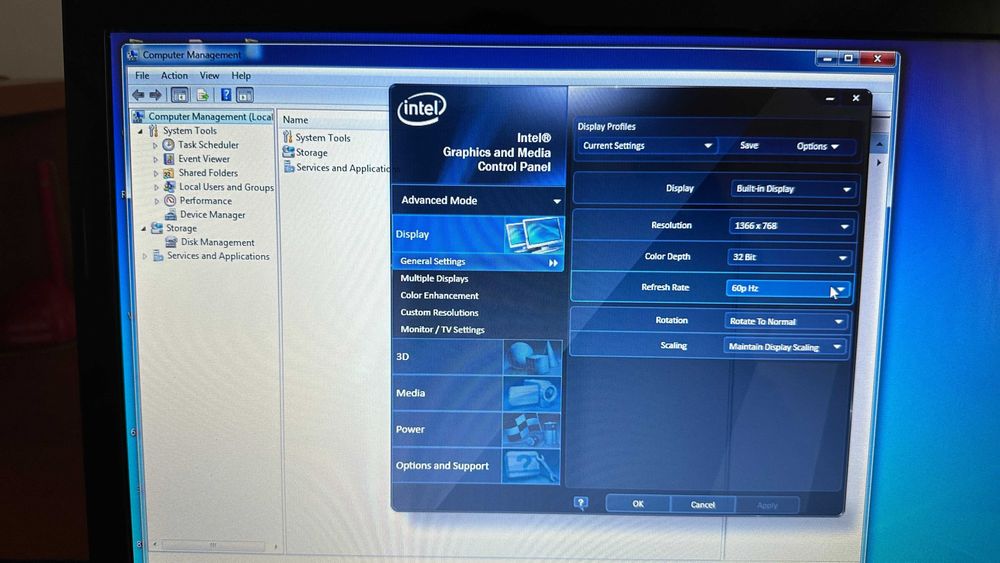The width and height of the screenshot is (1000, 563).
Task: Click the Event Viewer icon in tree
Action: click(169, 159)
